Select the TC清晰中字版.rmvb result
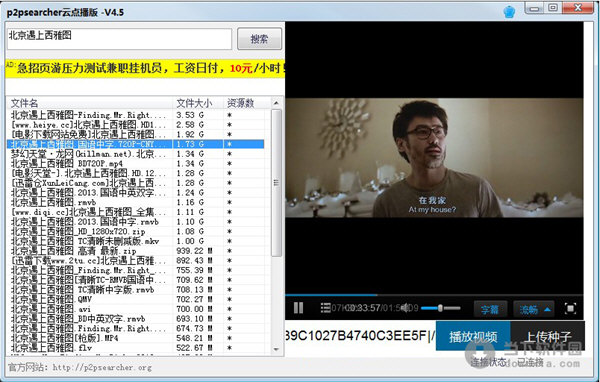This screenshot has width=600, height=382. point(135,290)
